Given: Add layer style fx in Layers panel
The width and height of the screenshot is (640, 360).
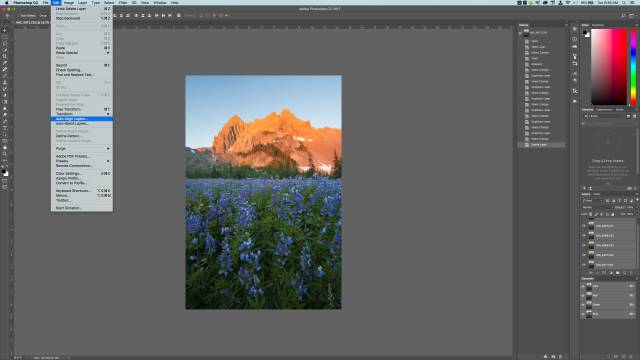Looking at the screenshot, I should click(x=597, y=273).
